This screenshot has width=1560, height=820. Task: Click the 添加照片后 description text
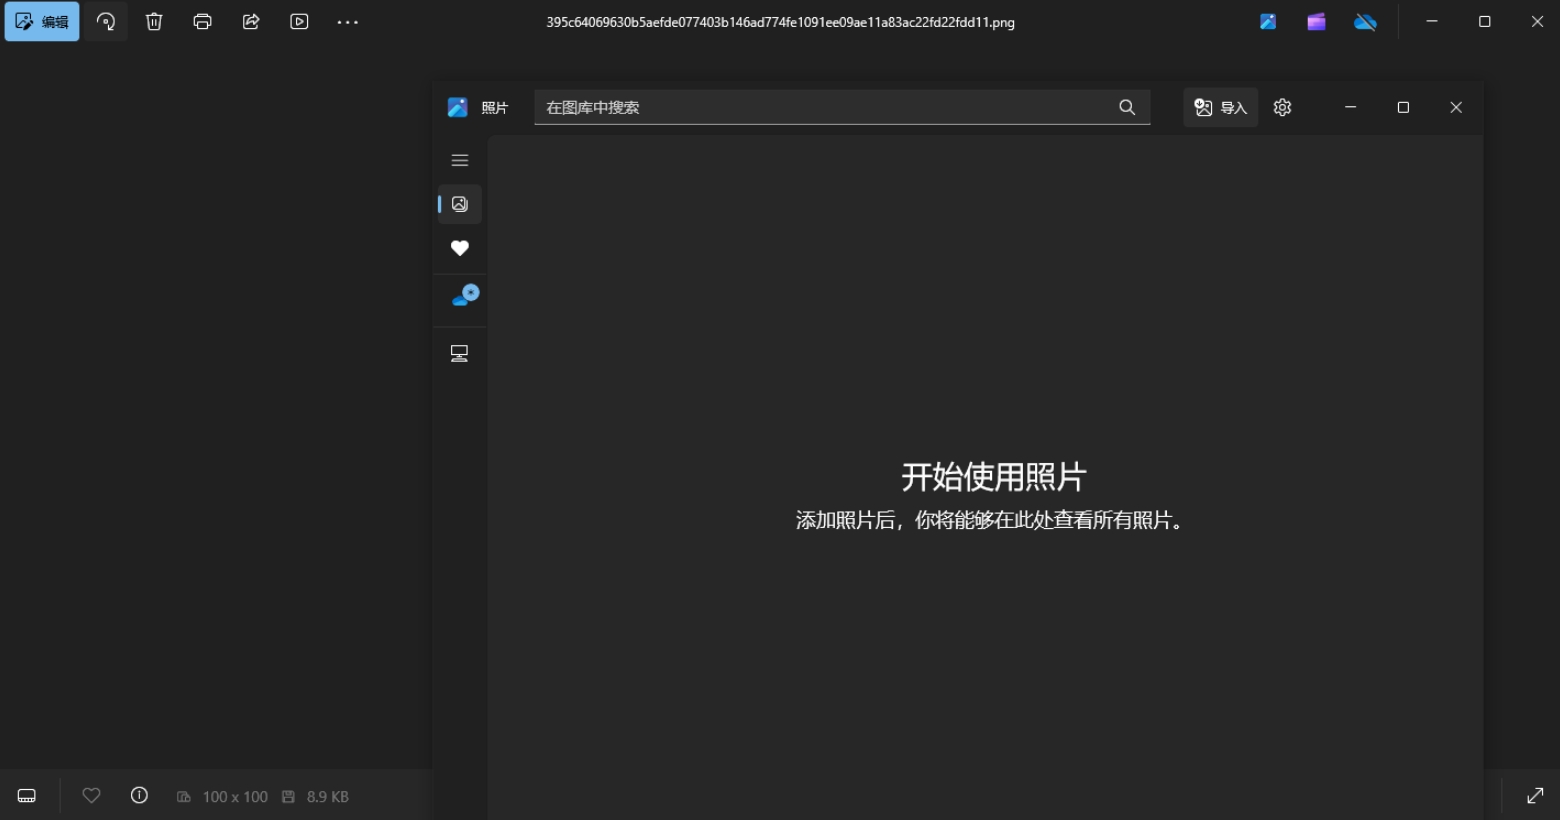pos(990,521)
